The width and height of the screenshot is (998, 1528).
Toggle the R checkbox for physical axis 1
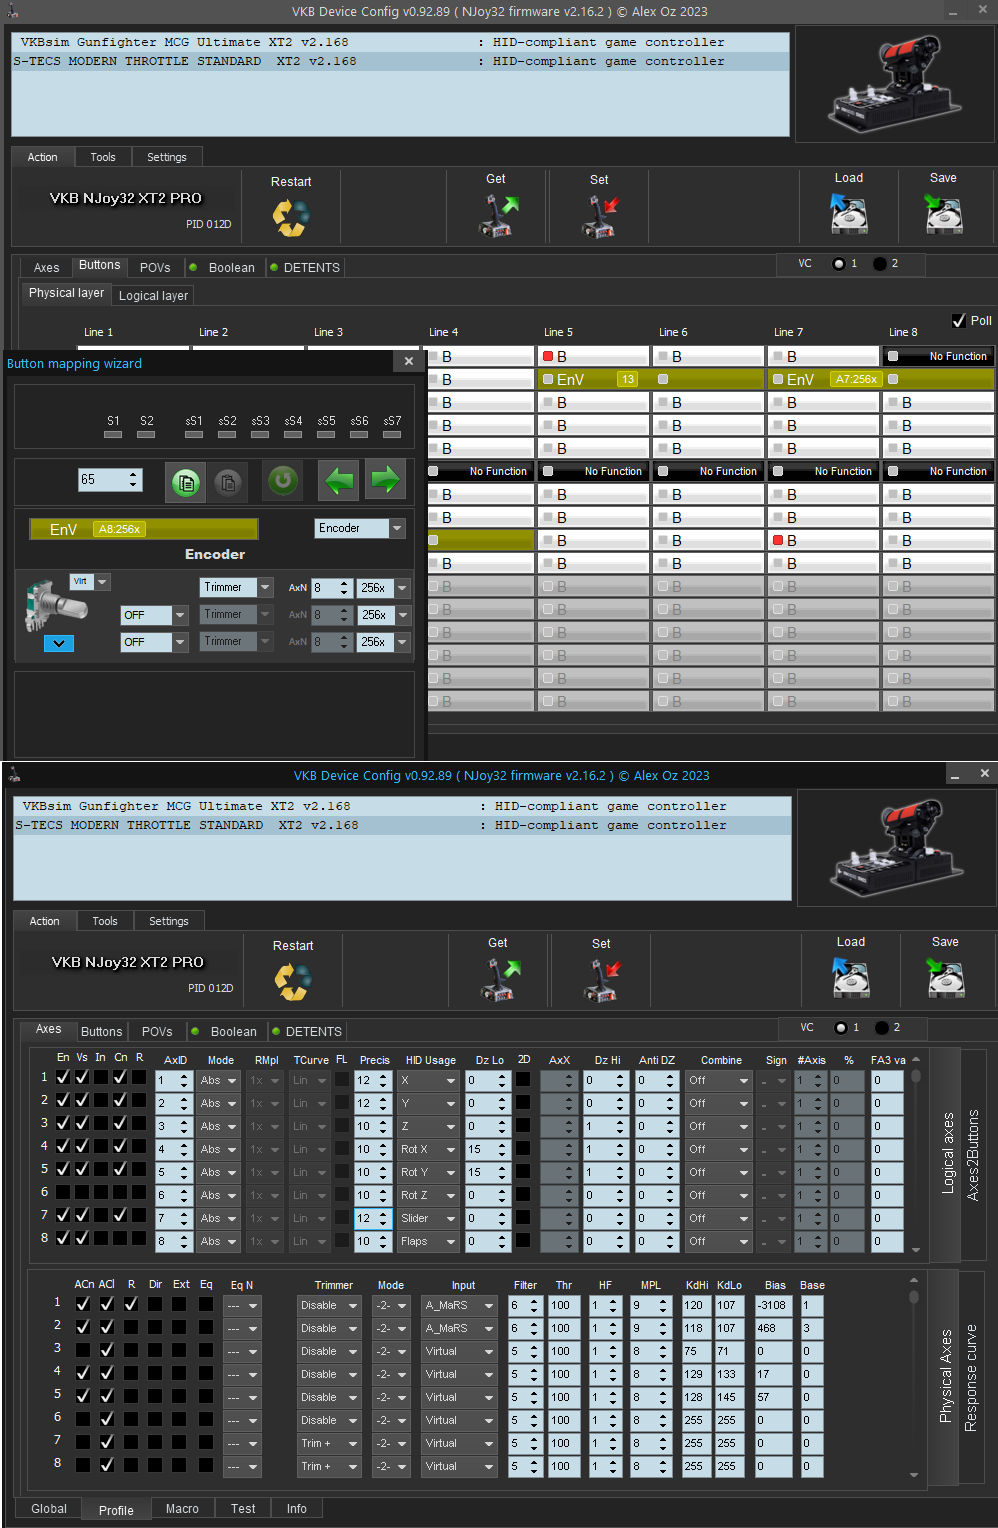[131, 1304]
